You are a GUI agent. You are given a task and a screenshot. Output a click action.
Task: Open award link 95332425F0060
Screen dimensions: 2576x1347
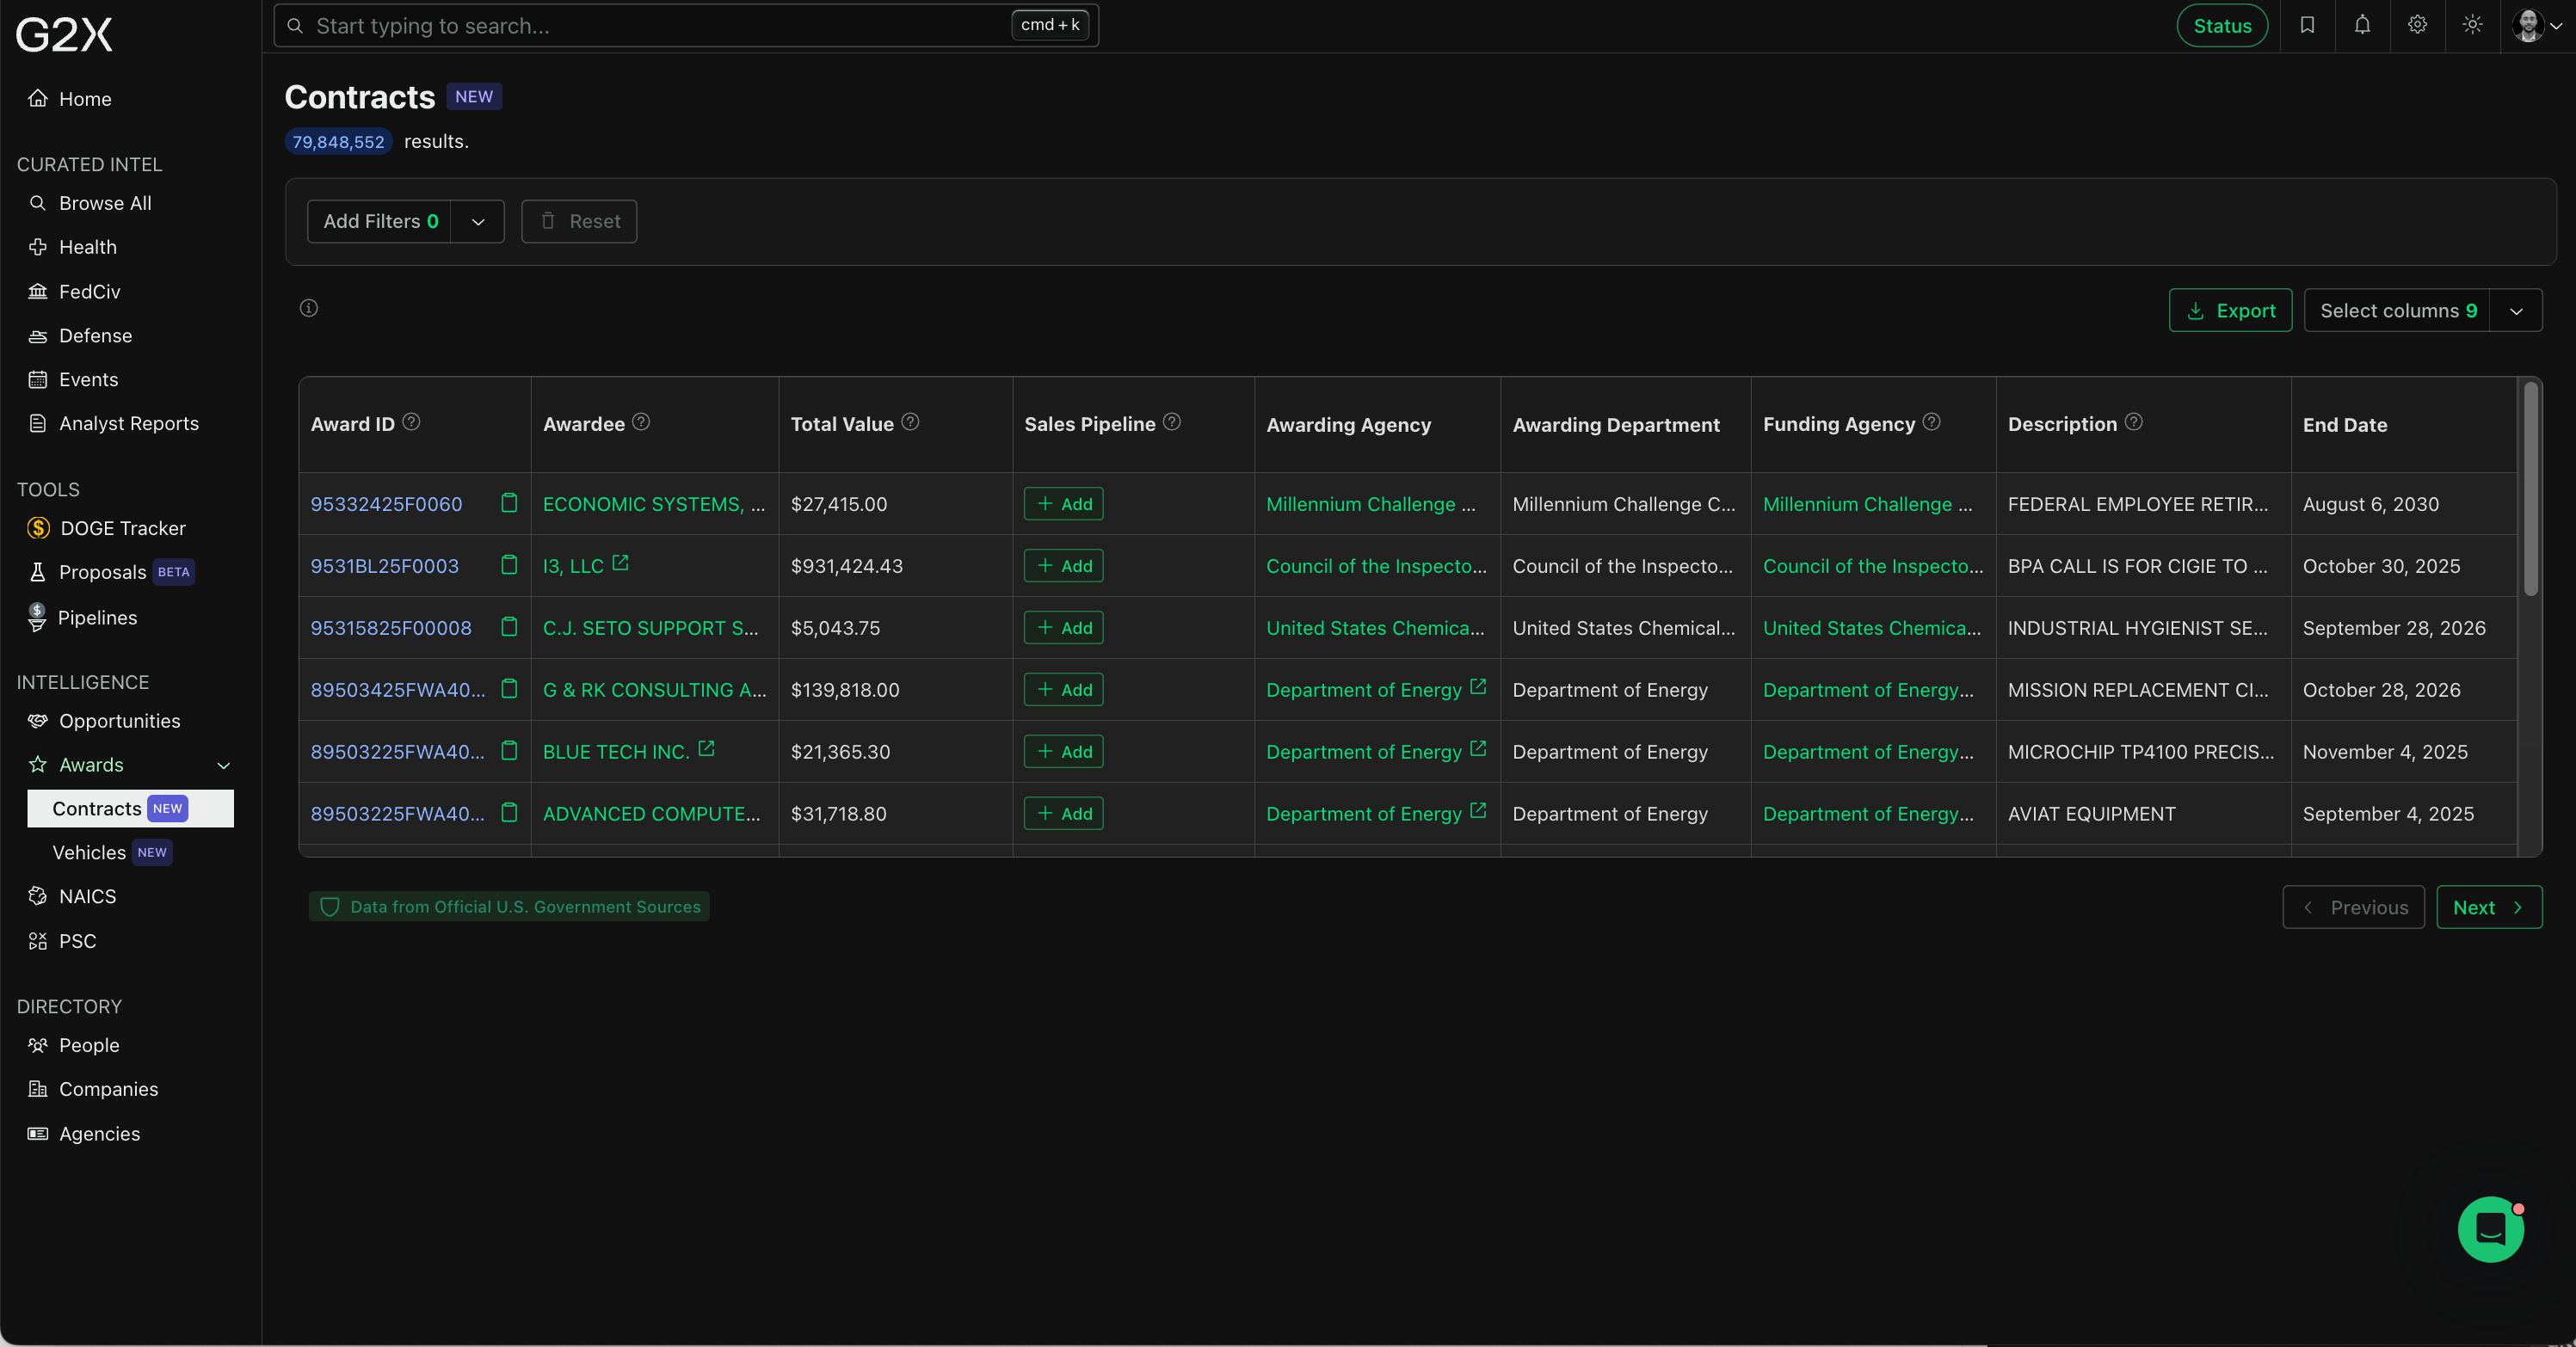tap(386, 503)
